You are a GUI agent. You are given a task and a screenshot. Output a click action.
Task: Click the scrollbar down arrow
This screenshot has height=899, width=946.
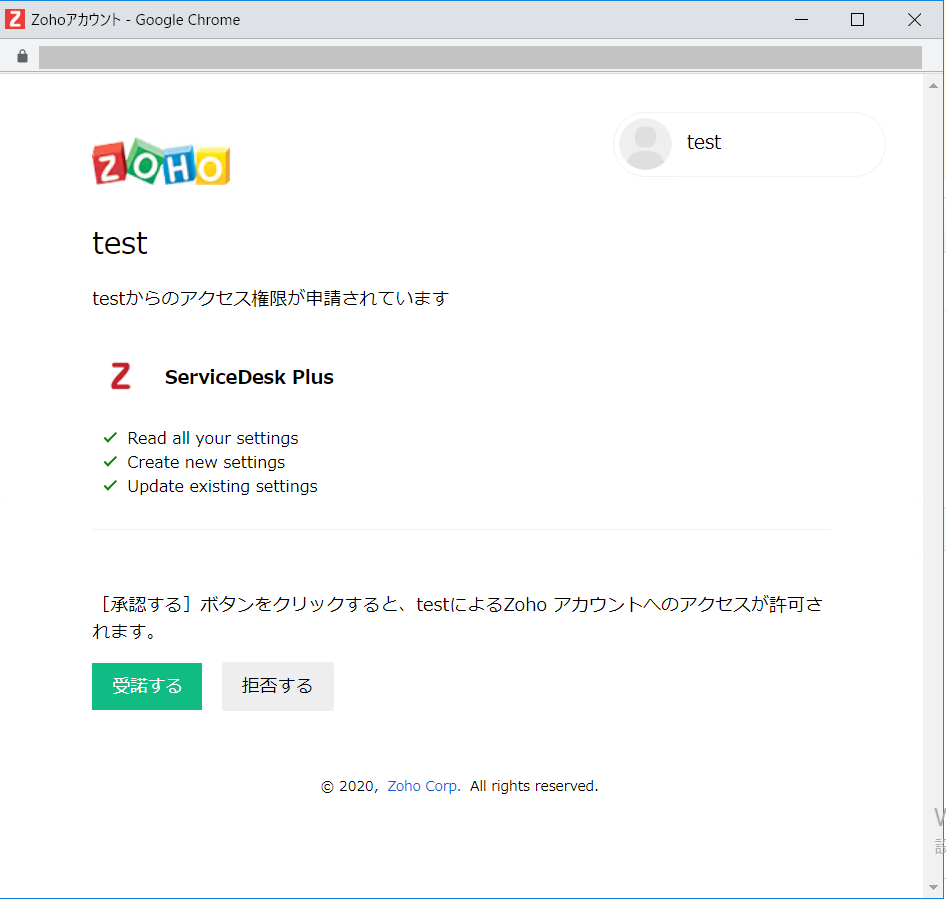point(933,887)
